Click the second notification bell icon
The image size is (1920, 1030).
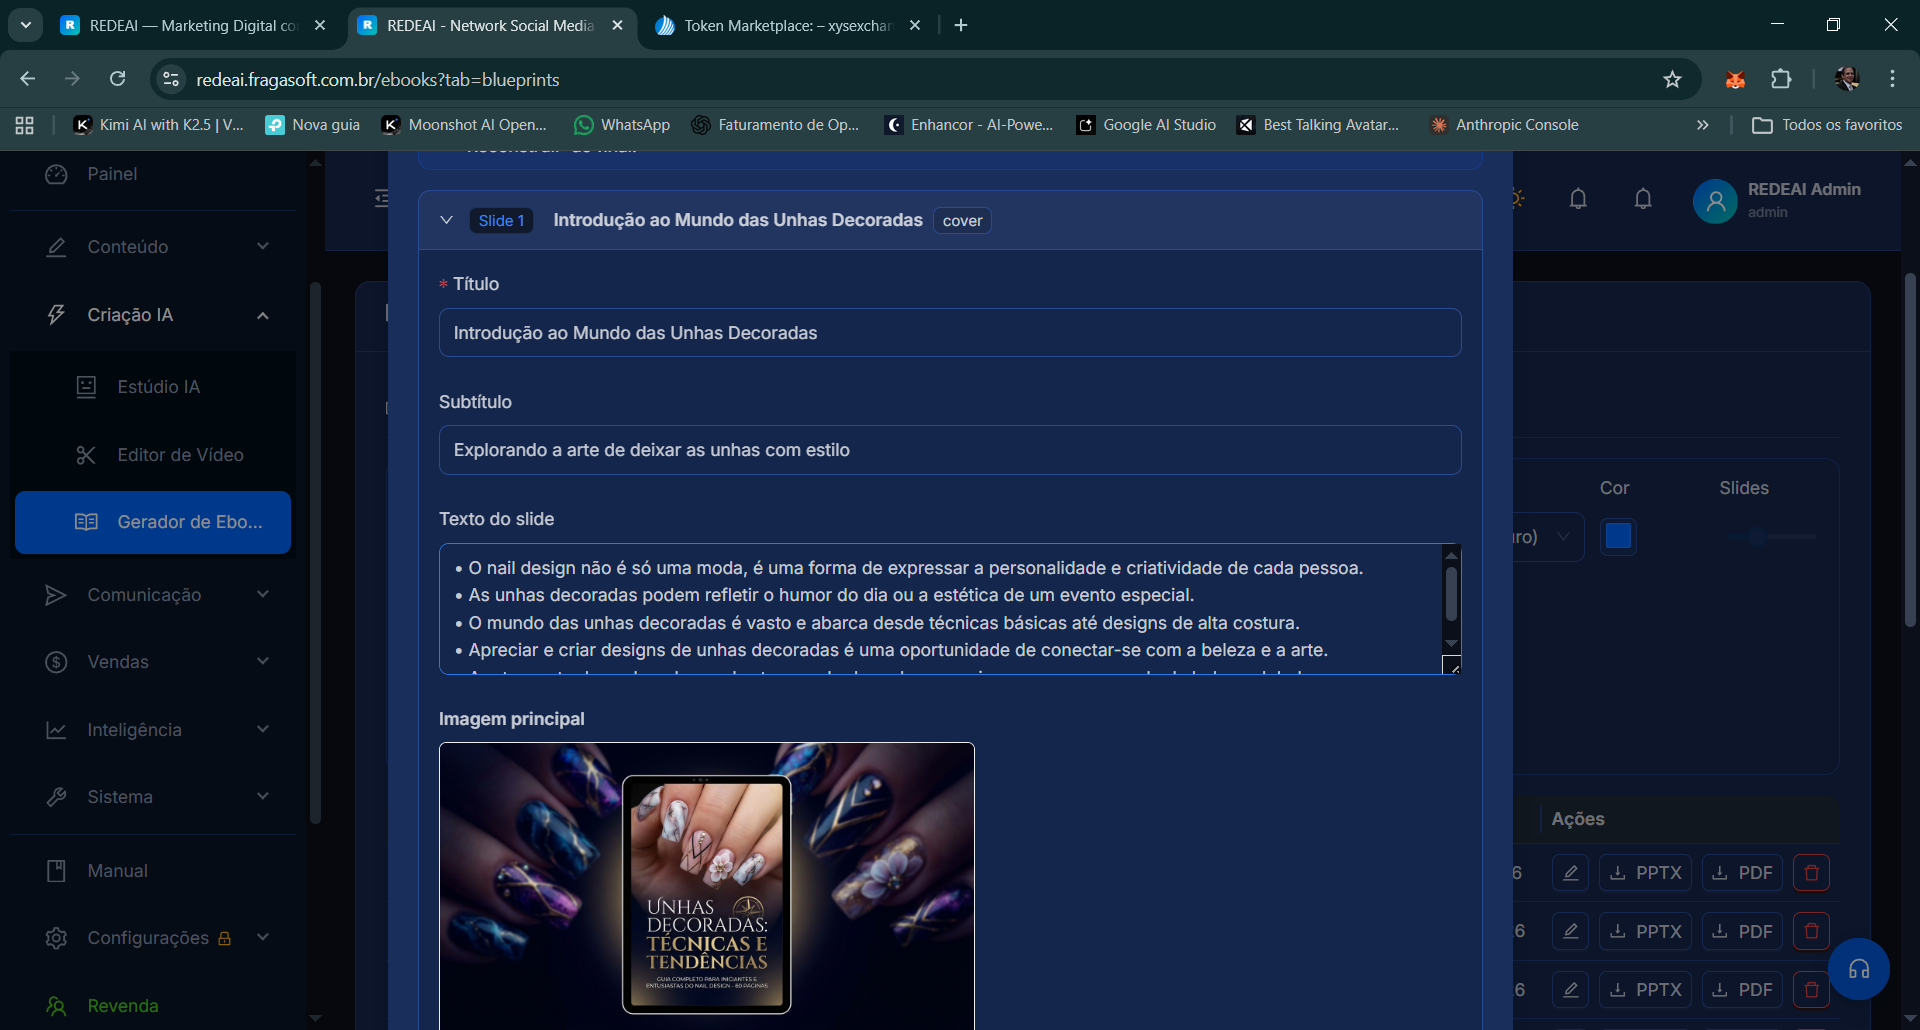click(x=1643, y=199)
